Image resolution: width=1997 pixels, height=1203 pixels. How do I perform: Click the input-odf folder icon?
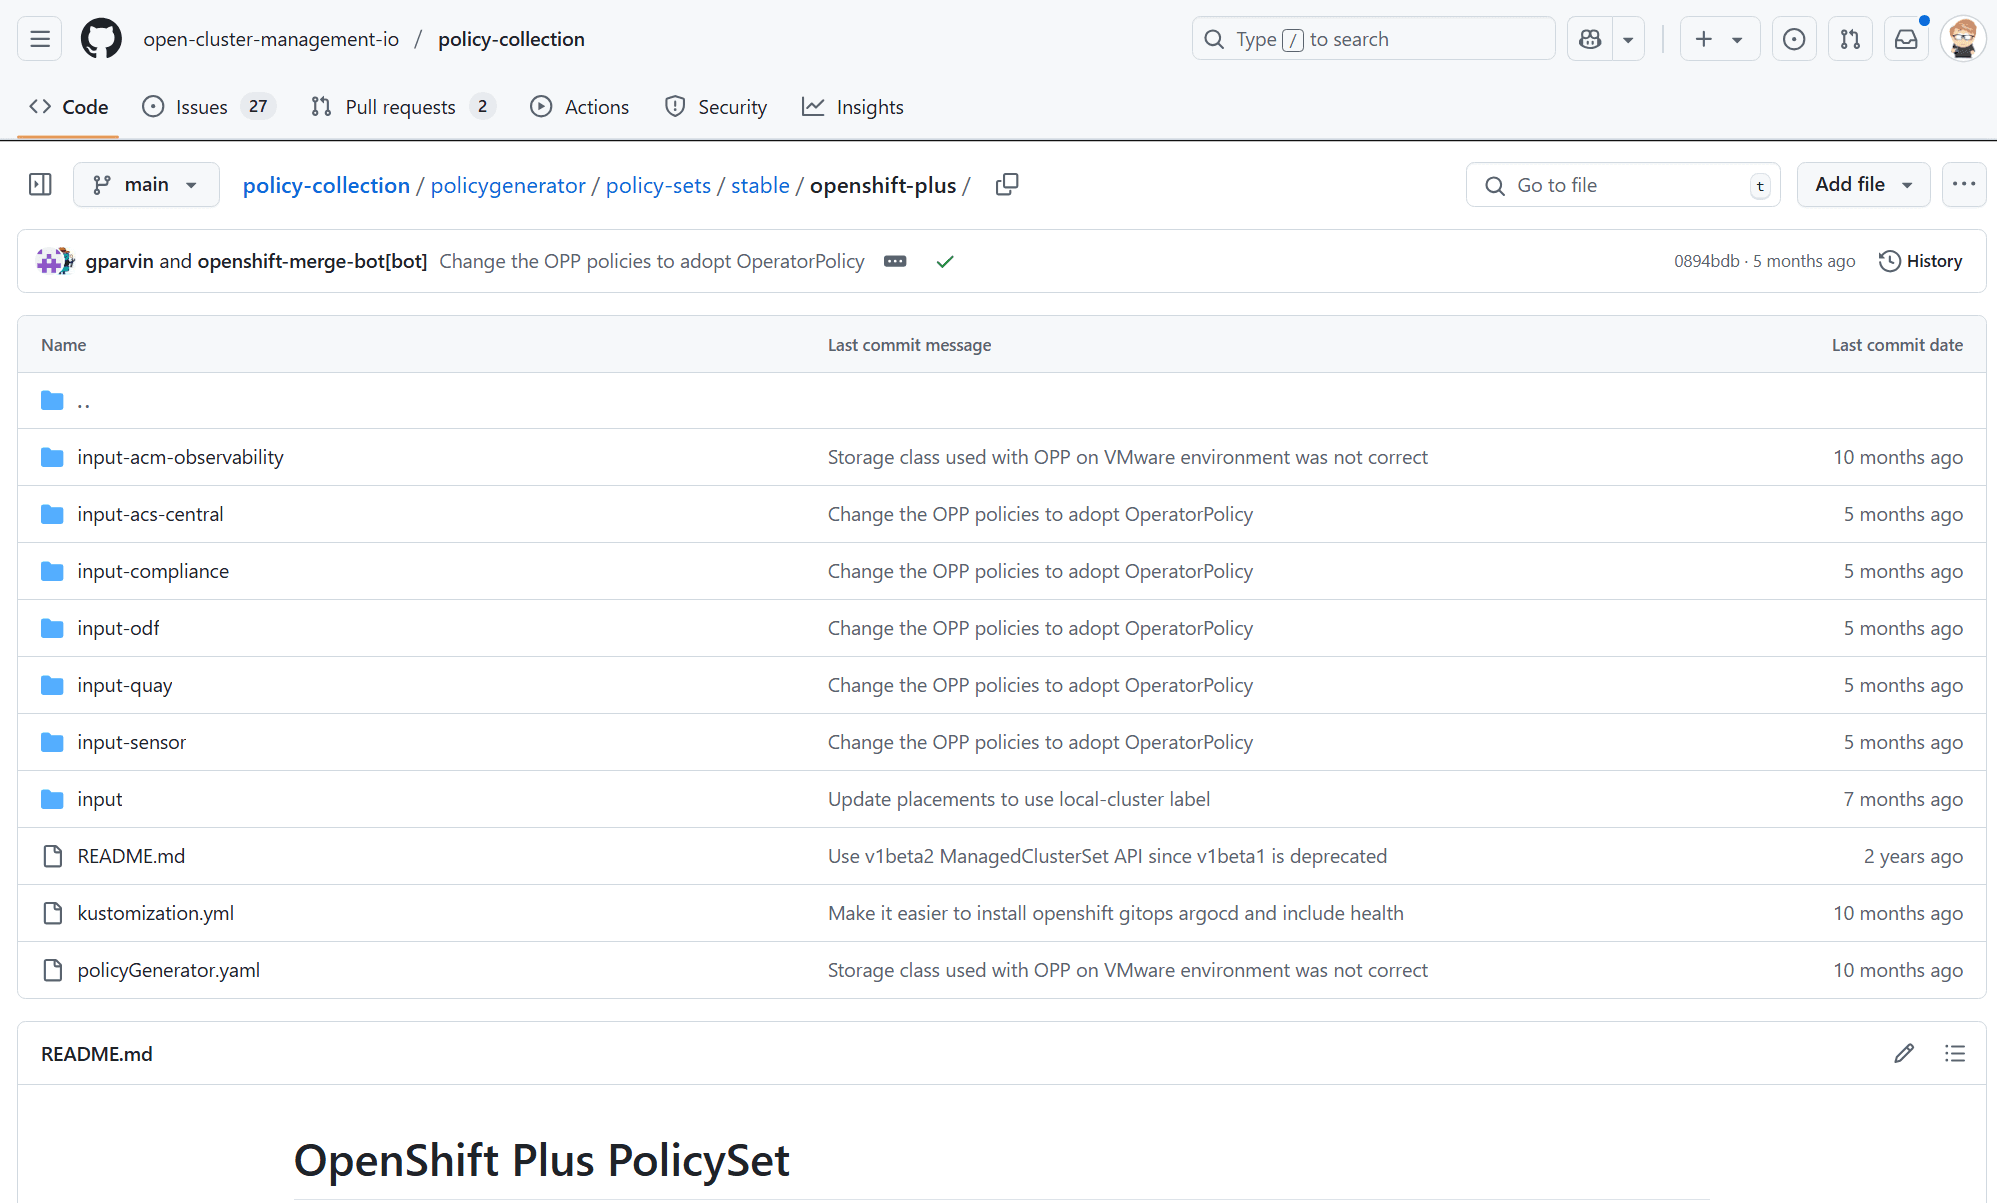(x=52, y=628)
